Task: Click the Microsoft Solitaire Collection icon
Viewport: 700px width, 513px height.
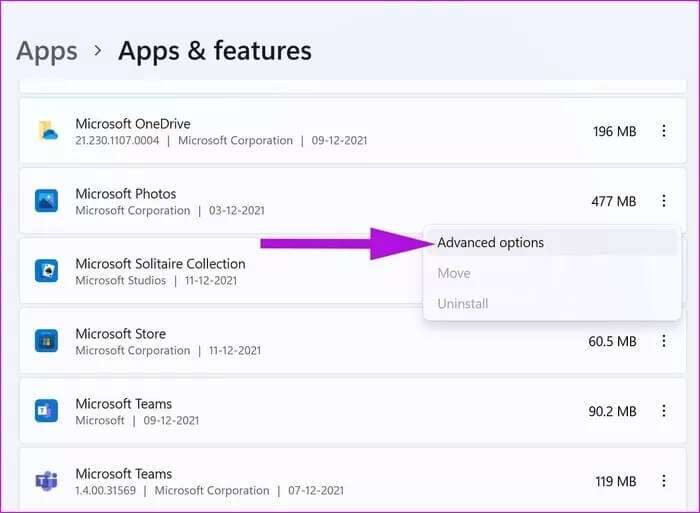Action: pyautogui.click(x=46, y=271)
